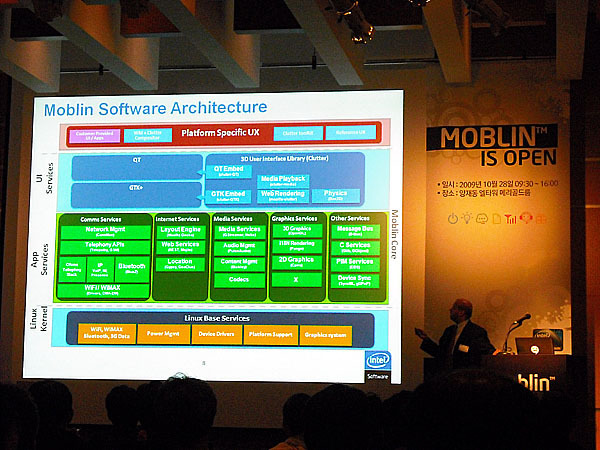Image resolution: width=600 pixels, height=450 pixels.
Task: Click the 'QT' block in UI Services
Action: [137, 167]
